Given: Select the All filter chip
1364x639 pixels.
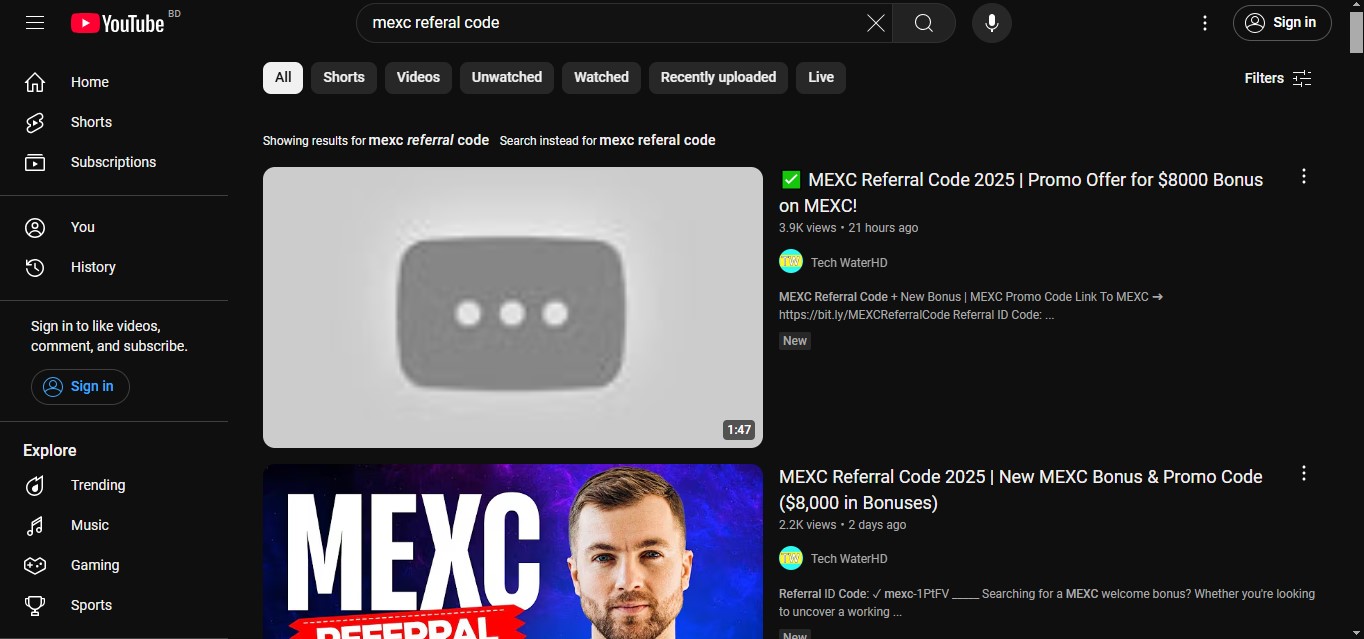Looking at the screenshot, I should coord(283,77).
